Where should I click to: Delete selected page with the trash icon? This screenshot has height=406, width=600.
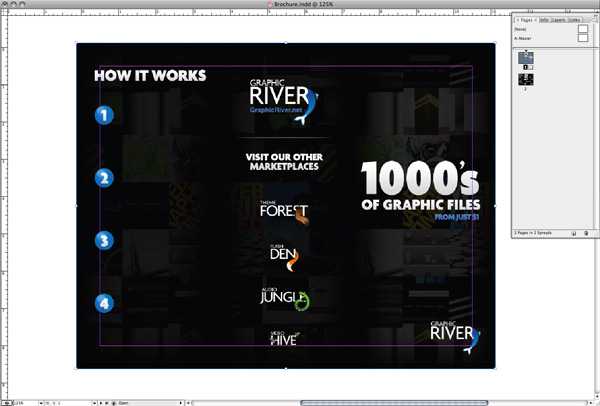click(x=585, y=233)
